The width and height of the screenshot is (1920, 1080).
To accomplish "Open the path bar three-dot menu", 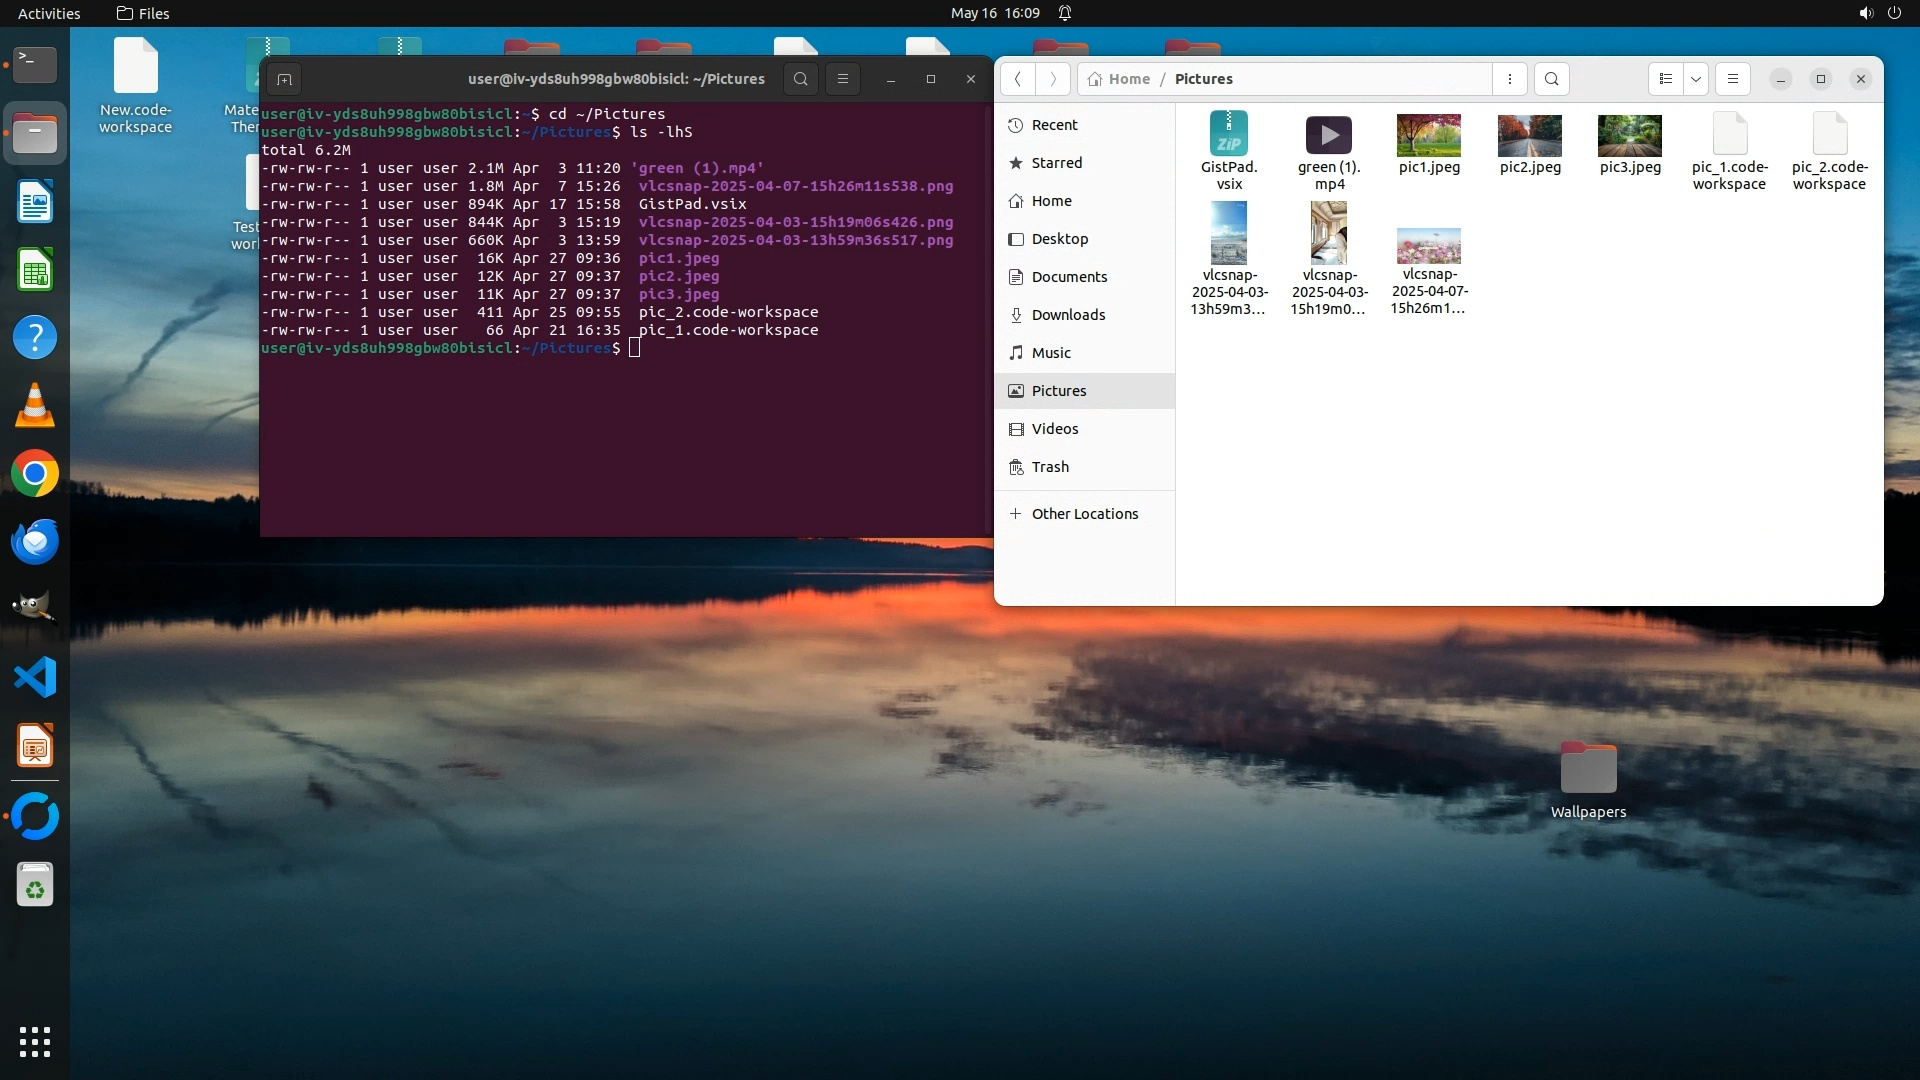I will (x=1510, y=79).
